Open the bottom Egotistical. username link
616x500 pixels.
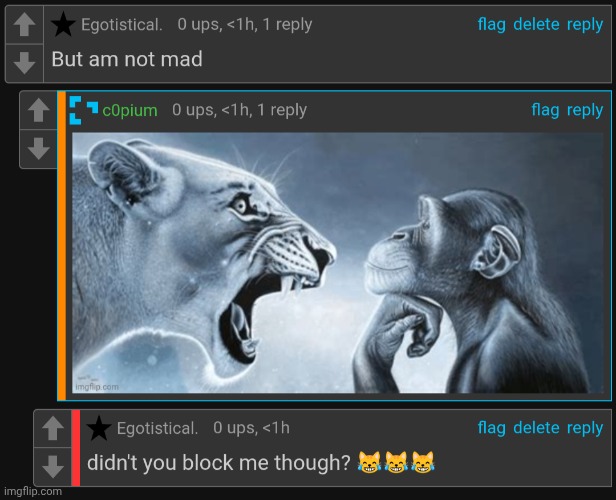pos(158,428)
